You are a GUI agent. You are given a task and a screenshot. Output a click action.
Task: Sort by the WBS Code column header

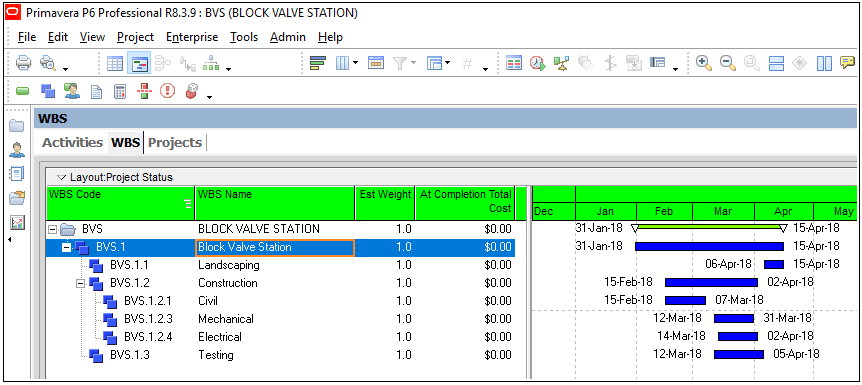tap(120, 204)
